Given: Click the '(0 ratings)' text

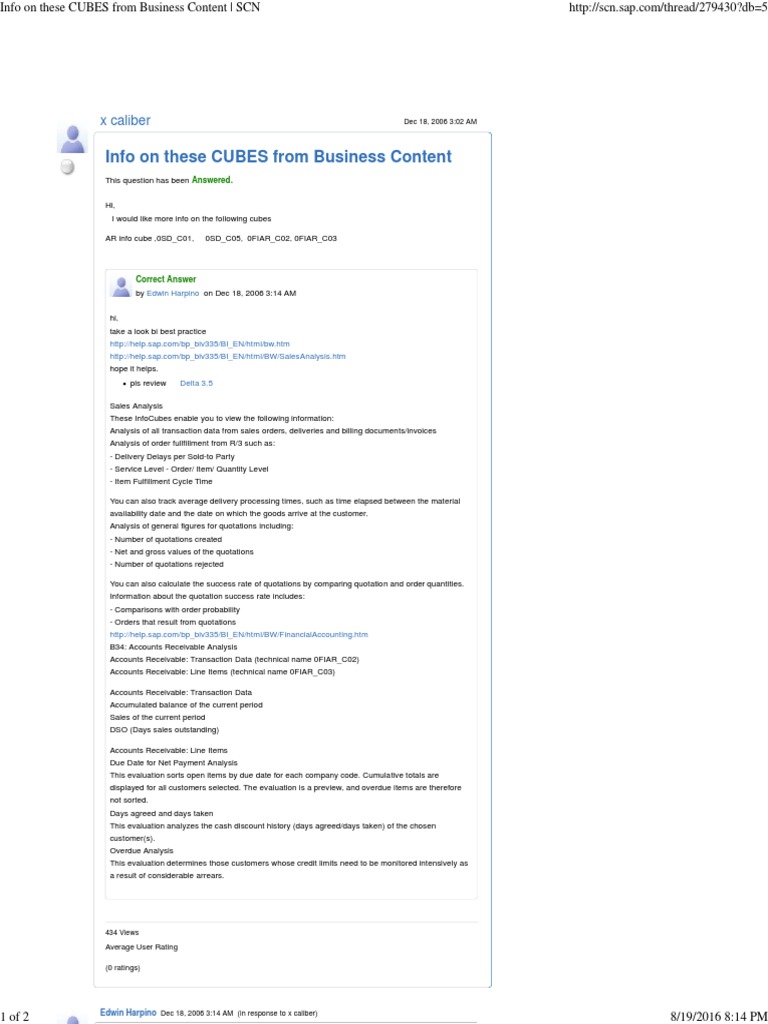Looking at the screenshot, I should coord(123,968).
